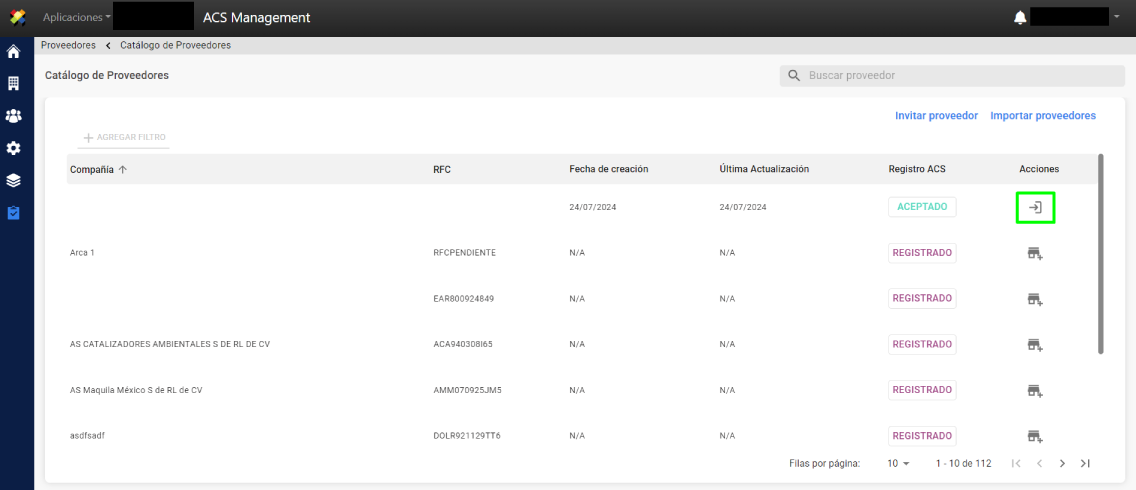The image size is (1136, 490).
Task: Open the users group sidebar icon
Action: (x=13, y=116)
